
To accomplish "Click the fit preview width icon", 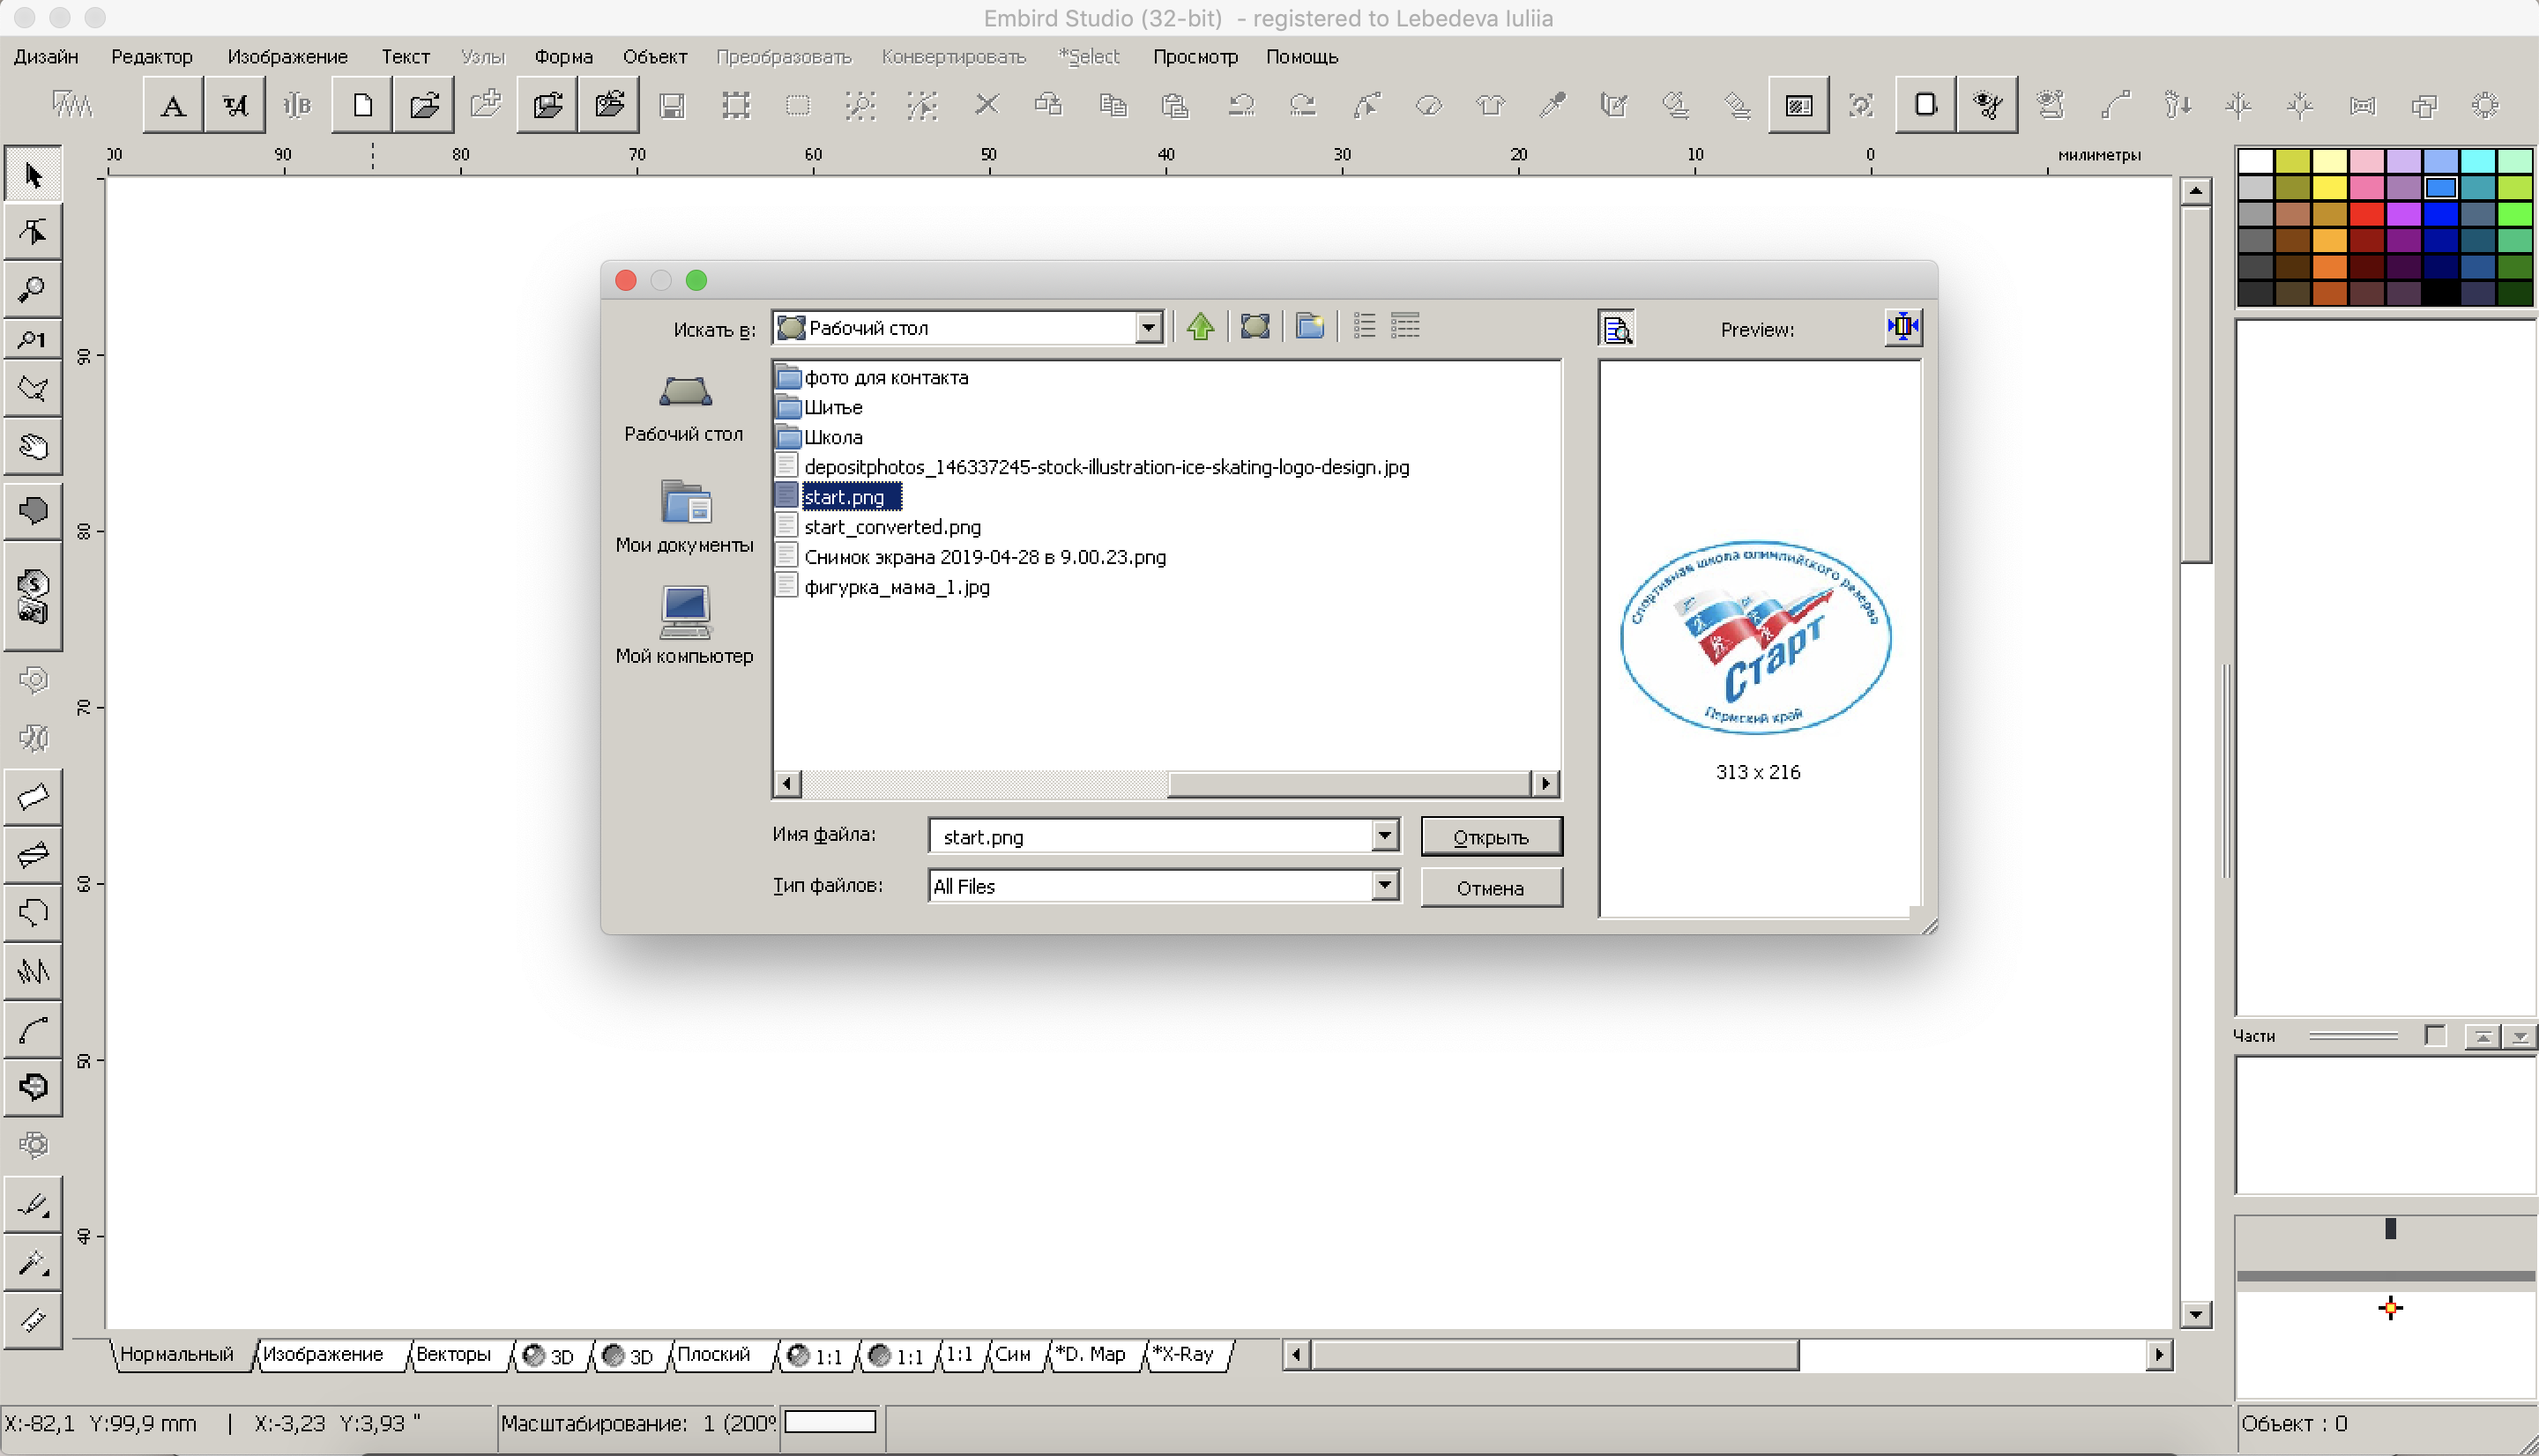I will click(x=1902, y=327).
